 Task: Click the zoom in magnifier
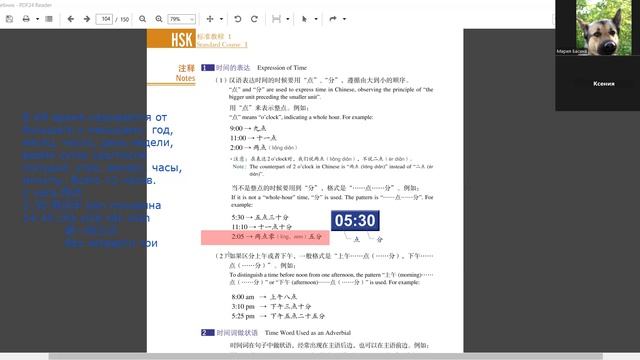click(x=159, y=19)
